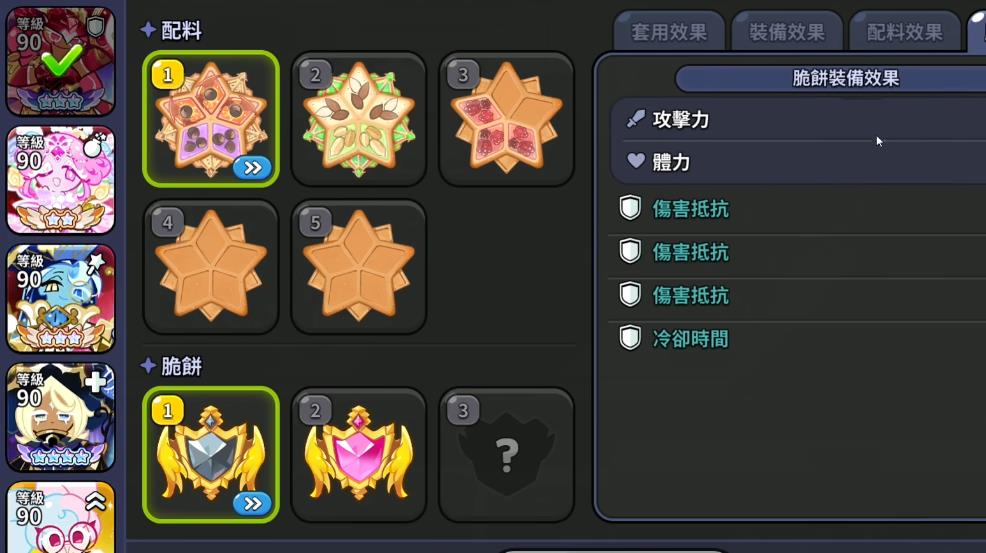The image size is (986, 553).
Task: Switch to the 裝備效果 tab
Action: (x=787, y=31)
